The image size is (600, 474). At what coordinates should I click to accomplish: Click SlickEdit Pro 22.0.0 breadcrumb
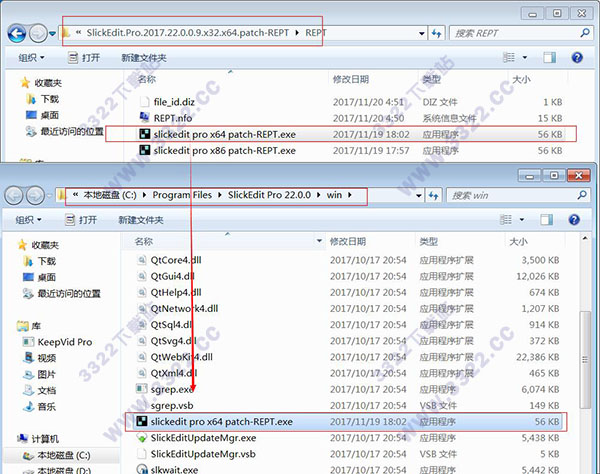coord(269,195)
